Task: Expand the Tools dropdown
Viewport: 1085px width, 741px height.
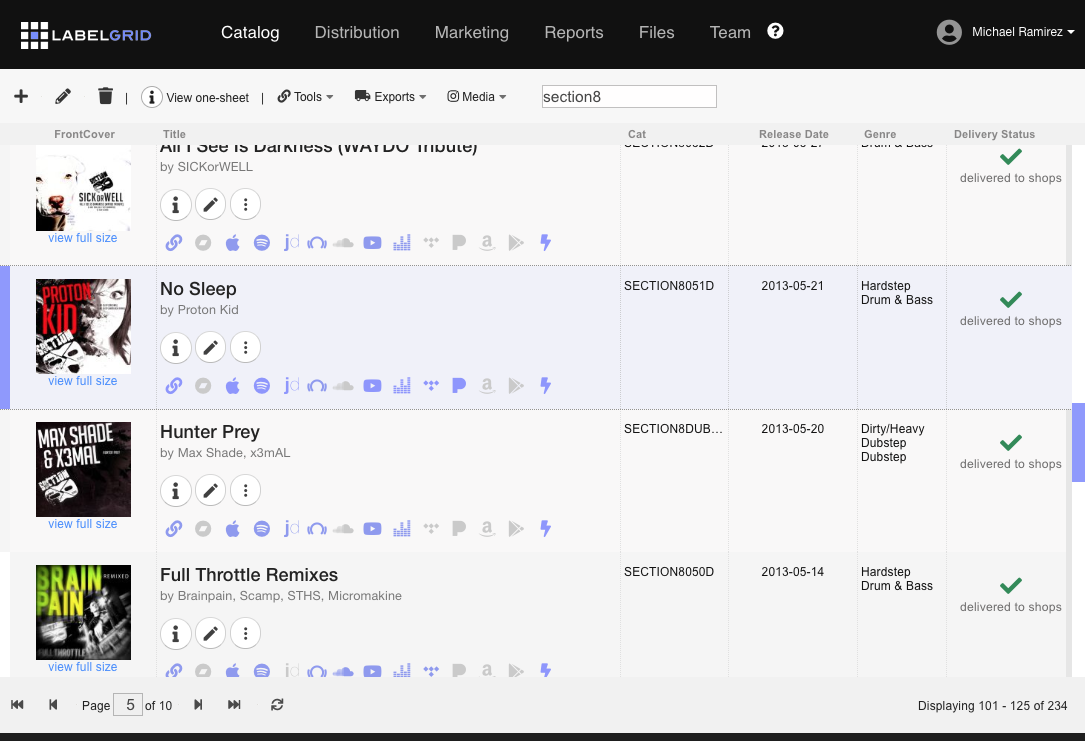Action: pos(305,97)
